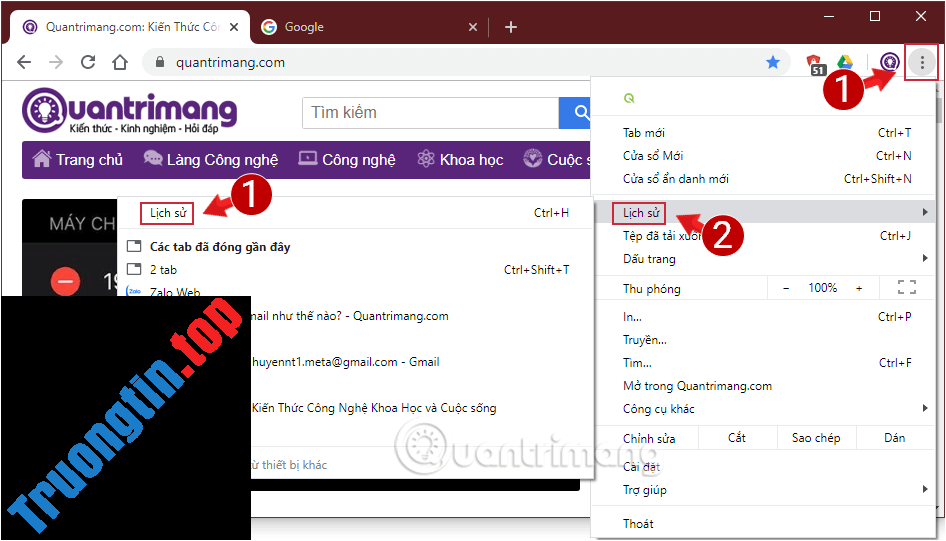Click the Các tab đã đóng gần đây heading
Image resolution: width=946 pixels, height=541 pixels.
coord(220,247)
